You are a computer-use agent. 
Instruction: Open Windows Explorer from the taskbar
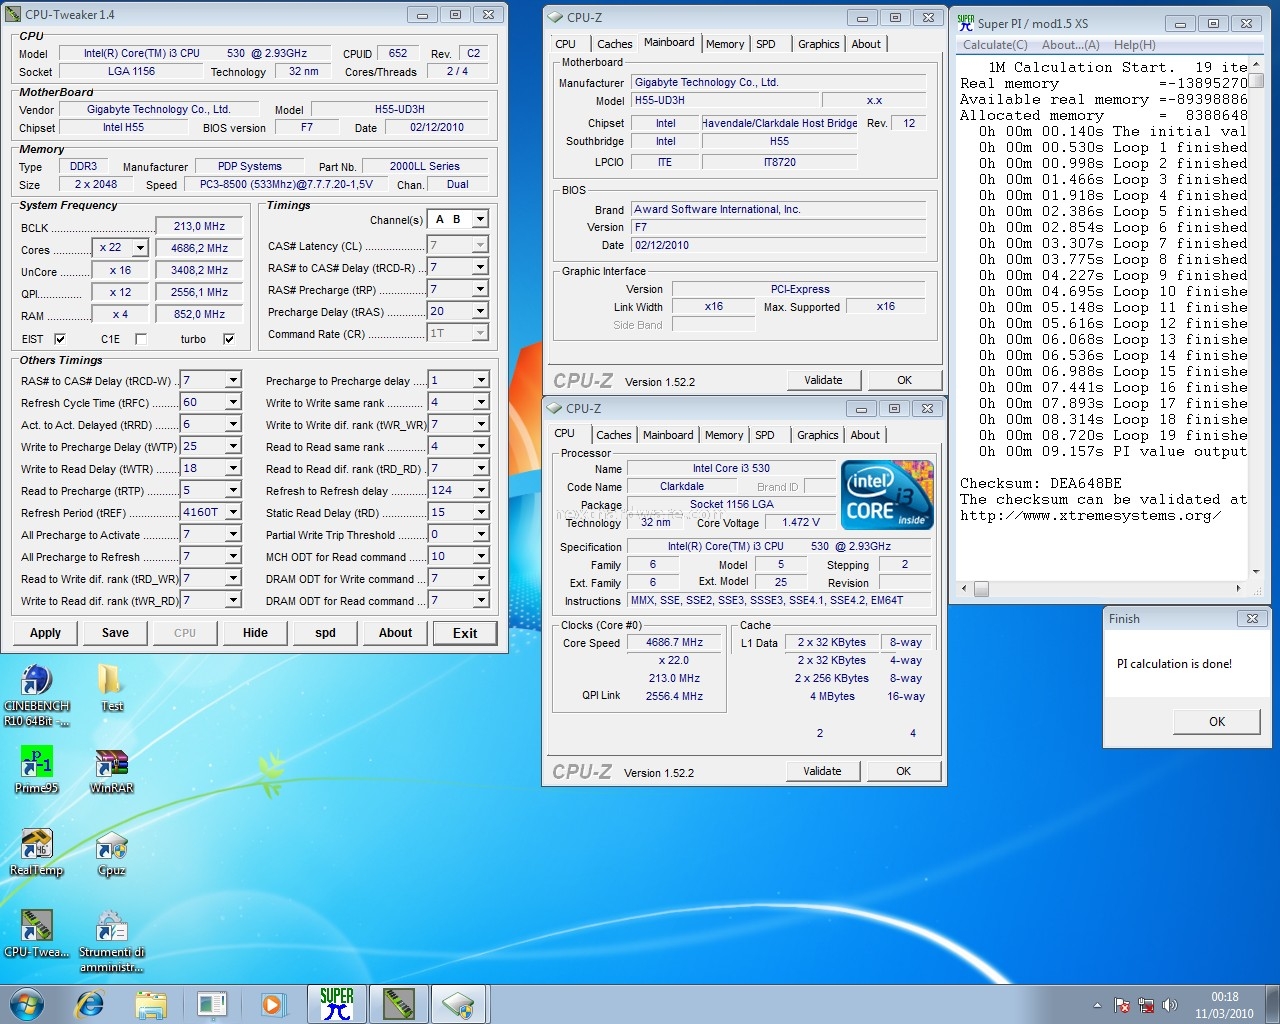tap(150, 1004)
